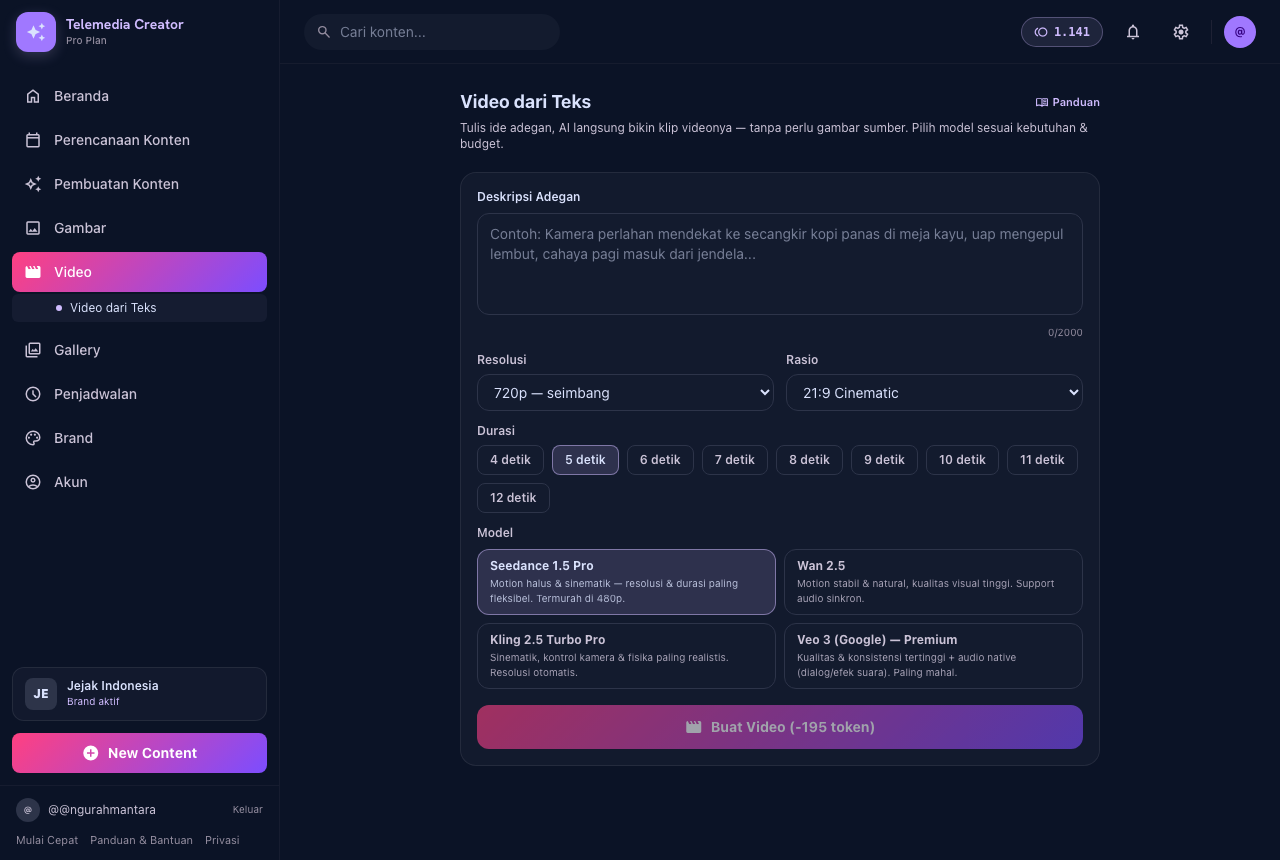The image size is (1280, 860).
Task: Select the 4 detik duration
Action: click(x=510, y=460)
